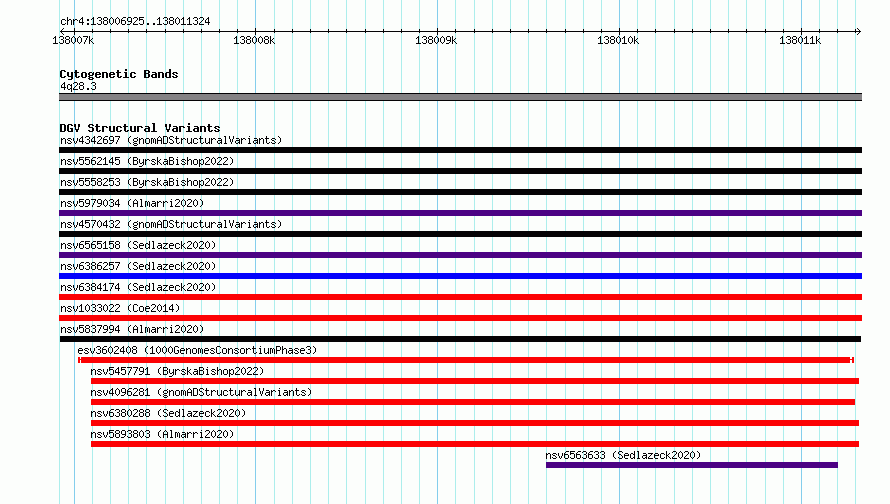The height and width of the screenshot is (504, 890).
Task: Open the nsv4570432 gnomADStructuralVariants label
Action: 171,224
